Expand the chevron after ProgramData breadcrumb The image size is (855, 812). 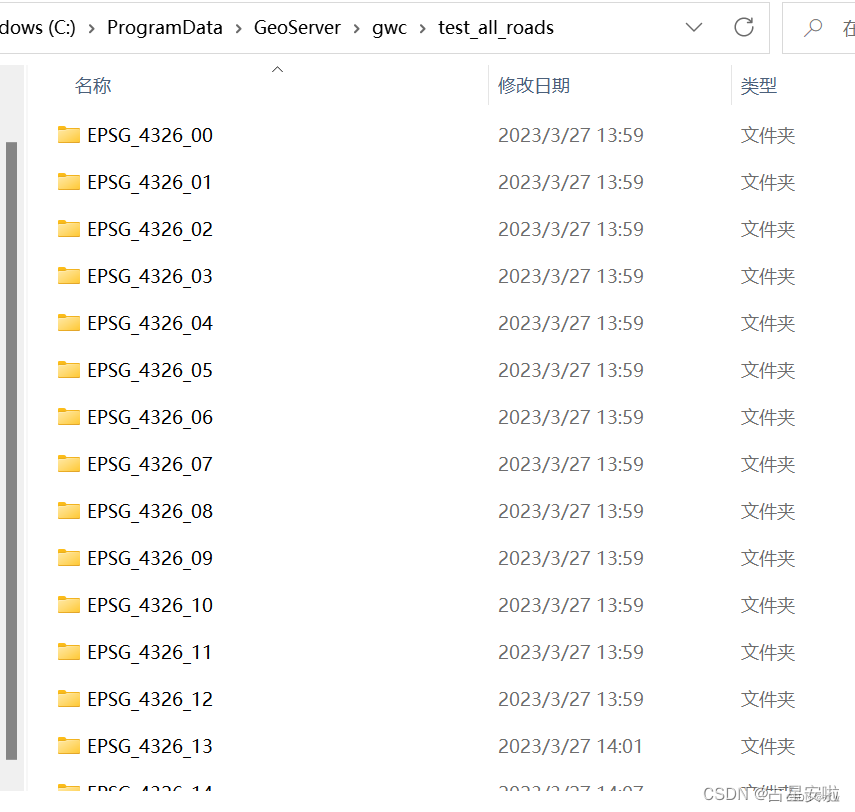click(238, 28)
